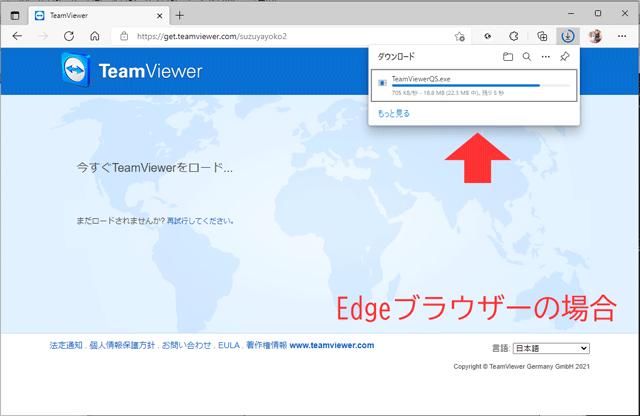Open 法定通知 legal notice link
The height and width of the screenshot is (416, 640).
coord(66,345)
